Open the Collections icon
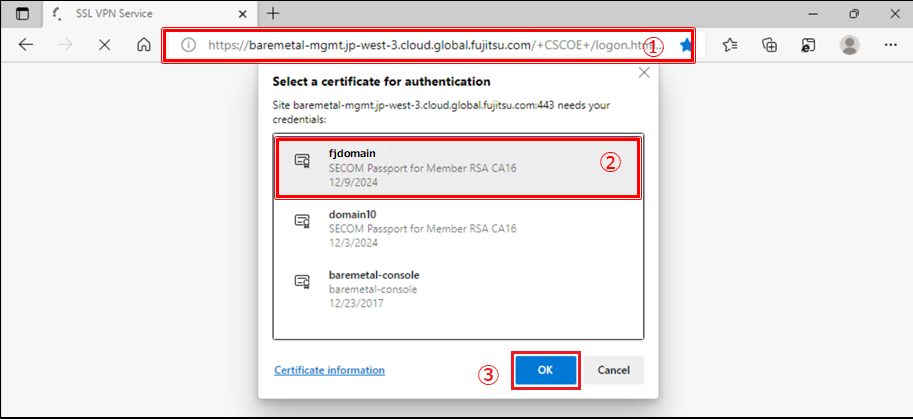Viewport: 913px width, 419px height. click(x=770, y=45)
